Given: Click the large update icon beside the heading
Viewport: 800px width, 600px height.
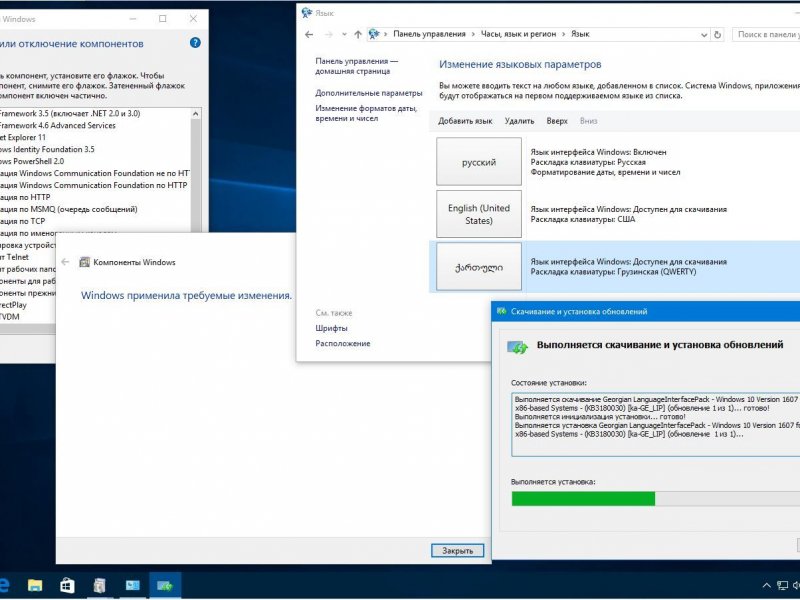Looking at the screenshot, I should point(517,347).
